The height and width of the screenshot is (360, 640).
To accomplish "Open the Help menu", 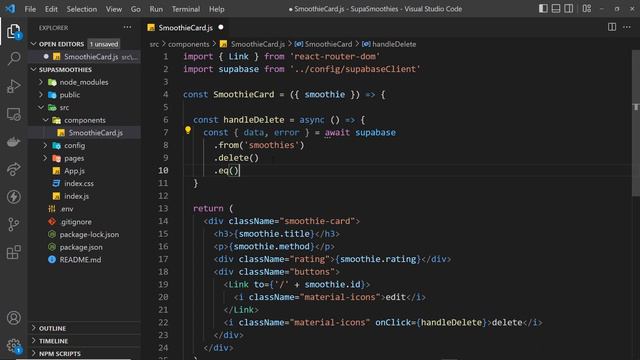I will (x=217, y=9).
